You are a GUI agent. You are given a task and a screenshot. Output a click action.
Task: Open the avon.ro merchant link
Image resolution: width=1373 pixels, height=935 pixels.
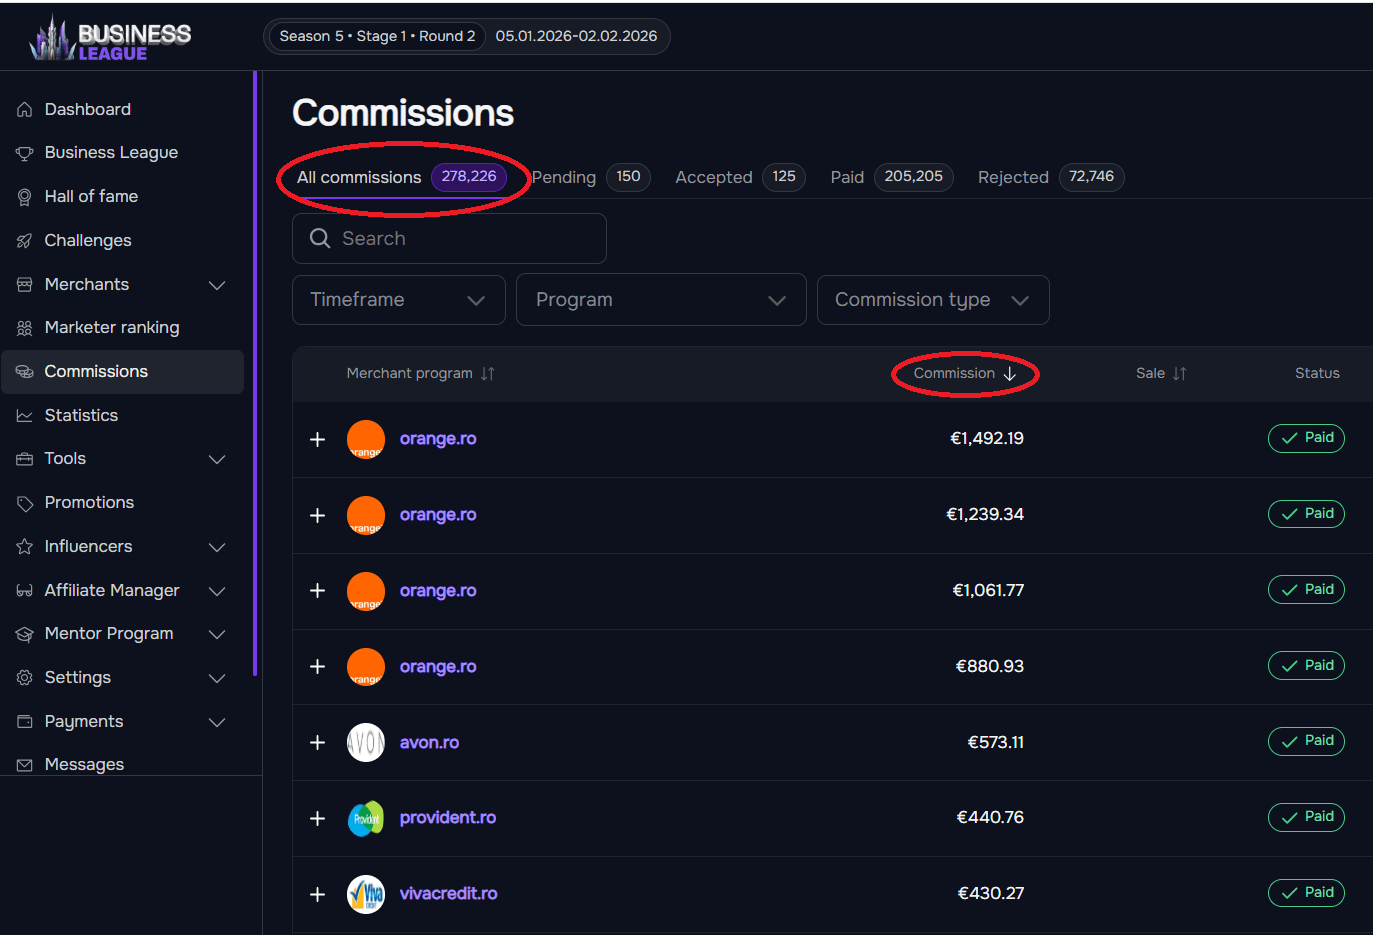click(429, 743)
